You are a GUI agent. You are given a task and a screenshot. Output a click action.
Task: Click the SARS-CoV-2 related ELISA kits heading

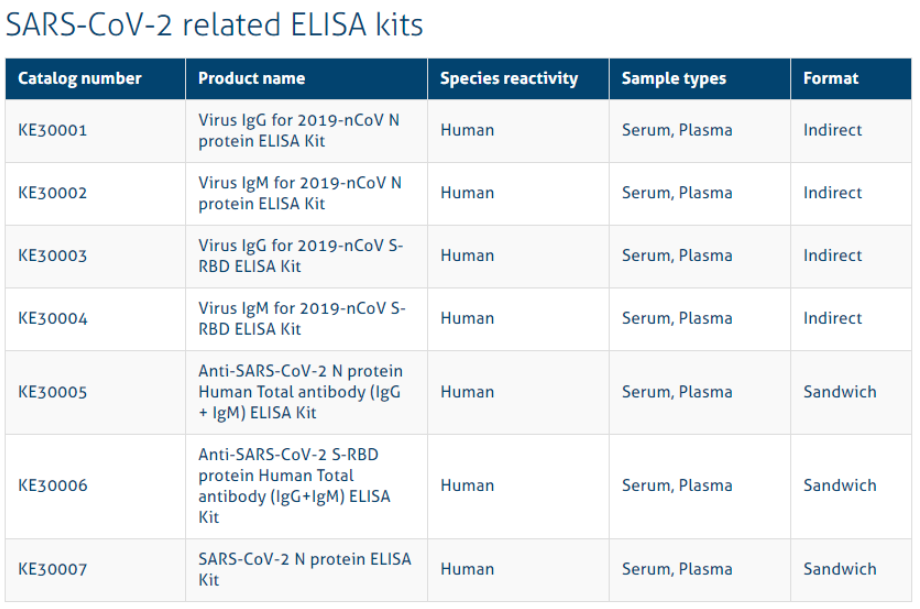coord(215,25)
